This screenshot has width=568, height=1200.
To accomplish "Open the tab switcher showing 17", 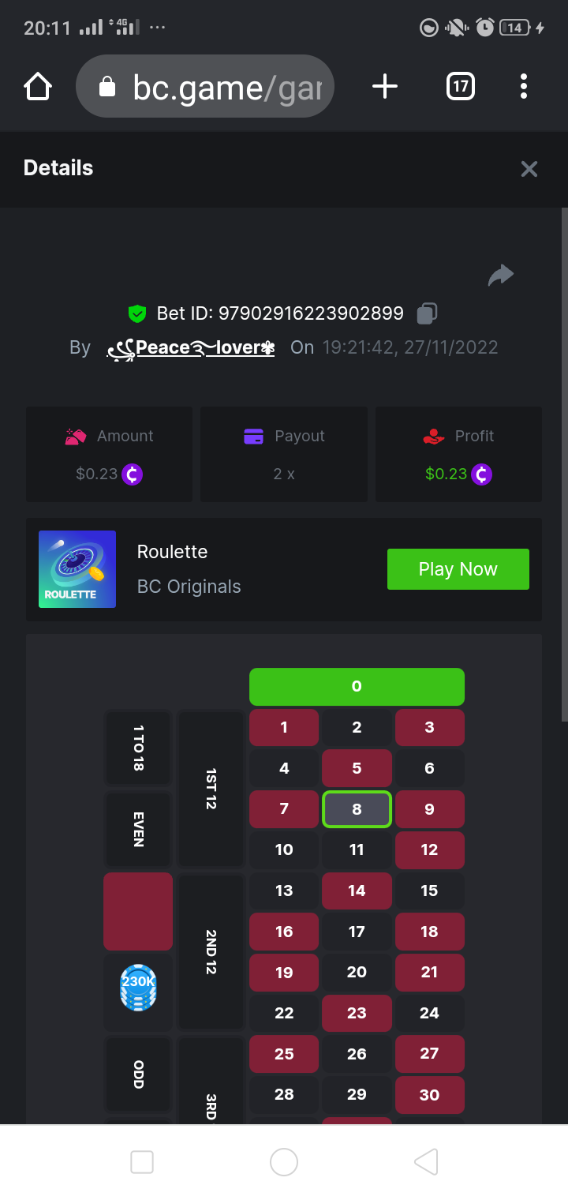I will click(x=460, y=87).
